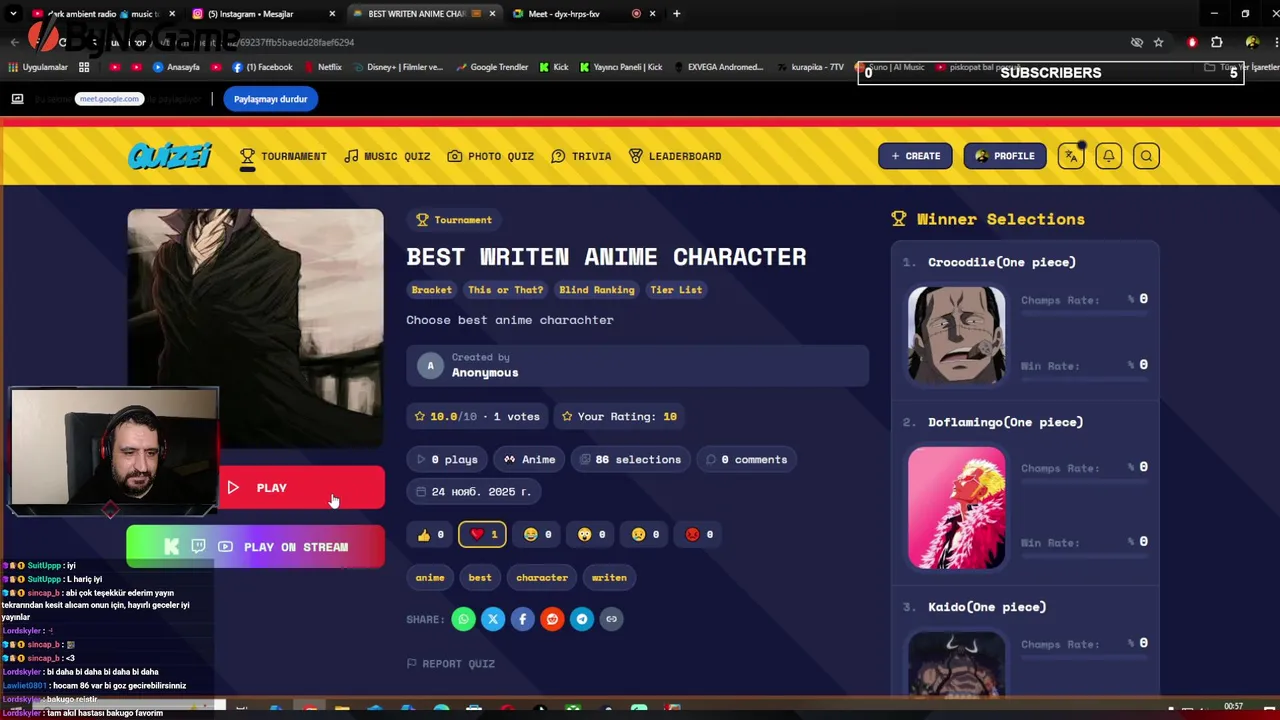Share via Telegram icon
Image resolution: width=1280 pixels, height=720 pixels.
(x=582, y=619)
